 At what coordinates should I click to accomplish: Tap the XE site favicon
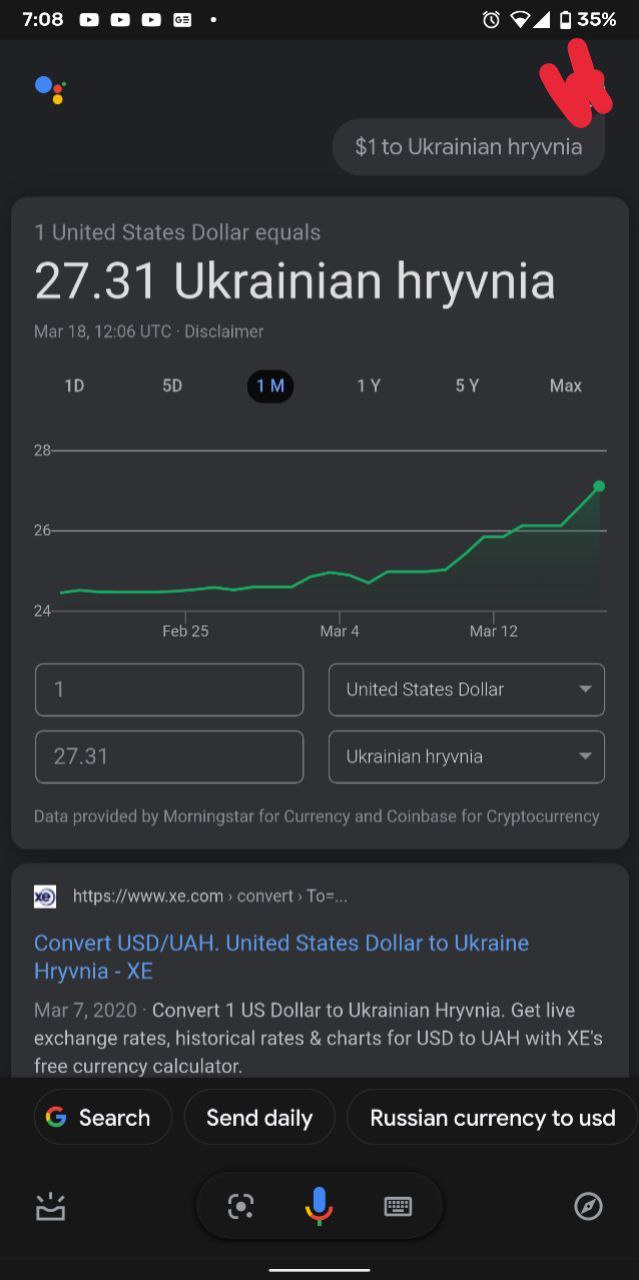pos(45,896)
